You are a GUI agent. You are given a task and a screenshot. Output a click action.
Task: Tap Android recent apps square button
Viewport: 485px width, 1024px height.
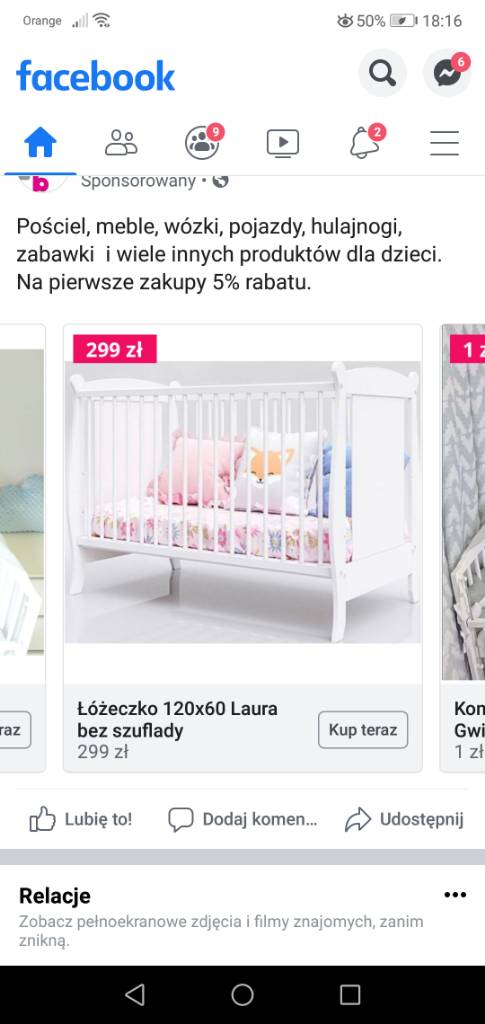[x=350, y=995]
